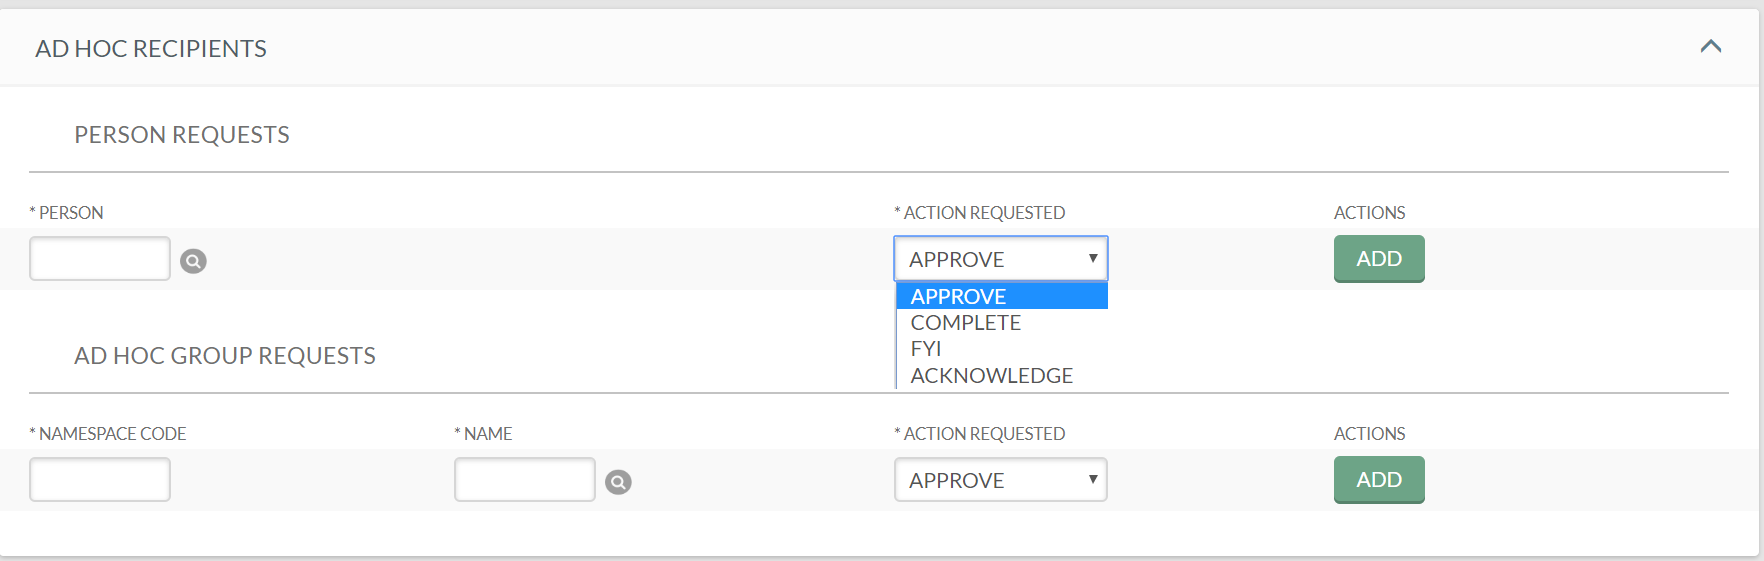Focus the Namespace Code input field

(100, 480)
